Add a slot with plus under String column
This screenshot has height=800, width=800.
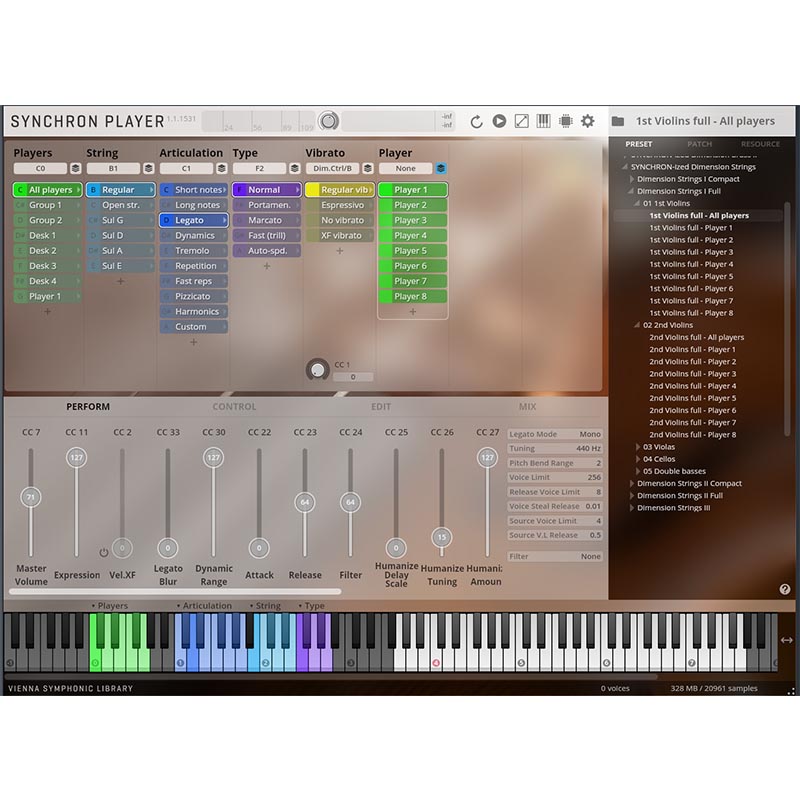click(x=120, y=281)
